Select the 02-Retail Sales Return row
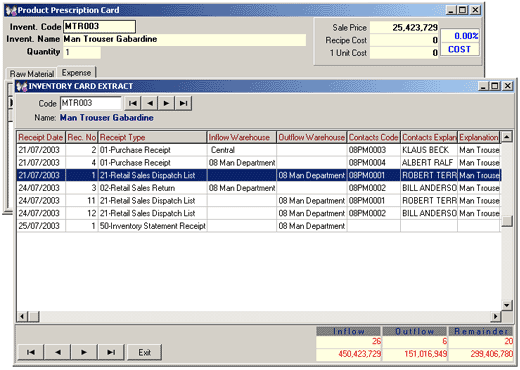The image size is (520, 370). click(259, 188)
